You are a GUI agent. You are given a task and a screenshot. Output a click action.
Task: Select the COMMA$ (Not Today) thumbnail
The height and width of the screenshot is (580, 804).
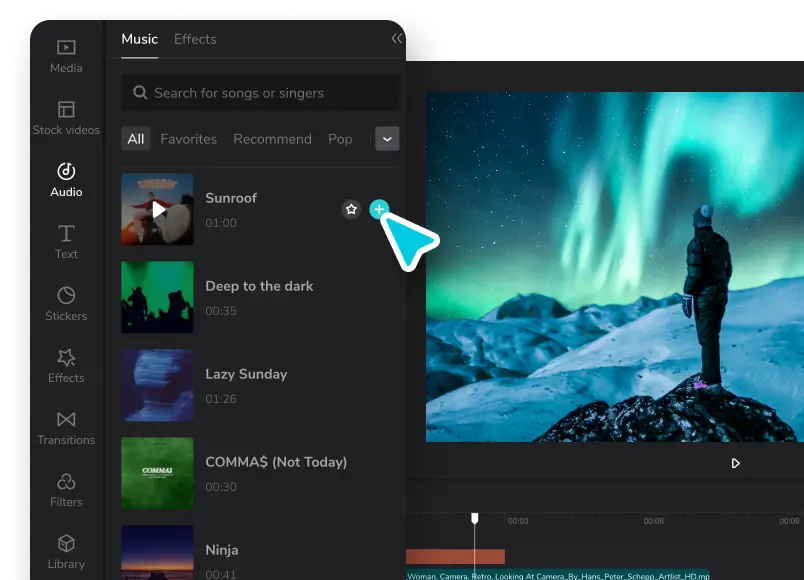157,473
